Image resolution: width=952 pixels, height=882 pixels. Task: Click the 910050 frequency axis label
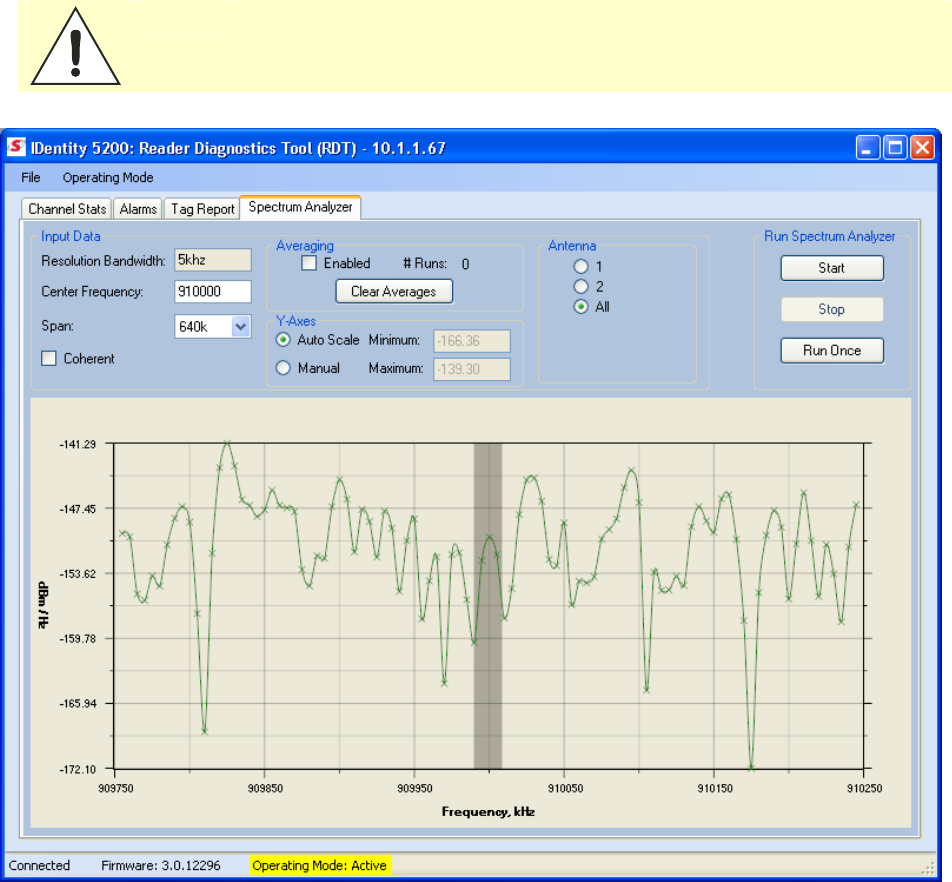click(x=565, y=788)
